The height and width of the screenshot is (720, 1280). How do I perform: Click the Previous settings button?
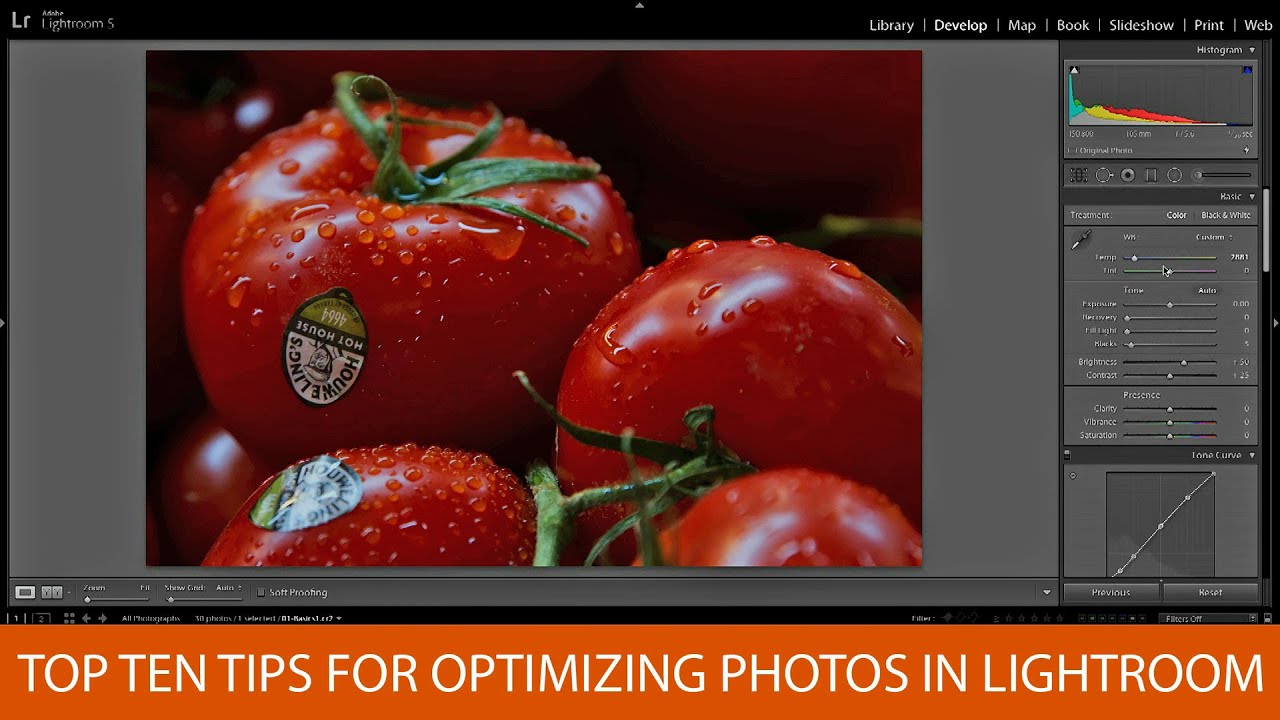coord(1111,592)
